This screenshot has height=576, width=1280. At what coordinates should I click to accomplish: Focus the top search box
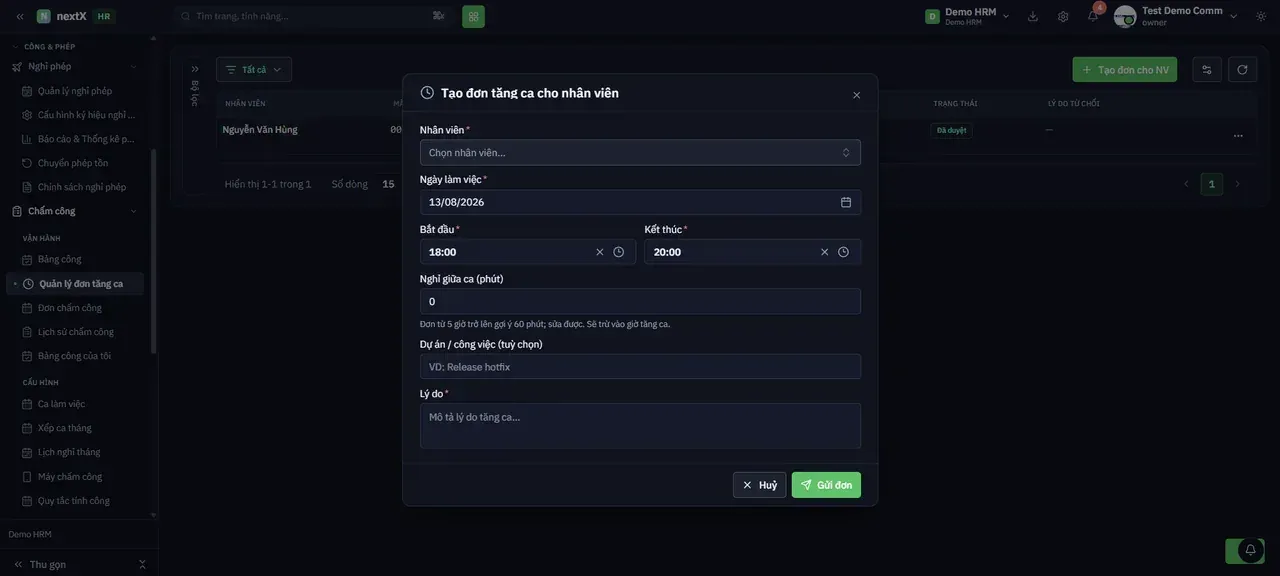[312, 16]
